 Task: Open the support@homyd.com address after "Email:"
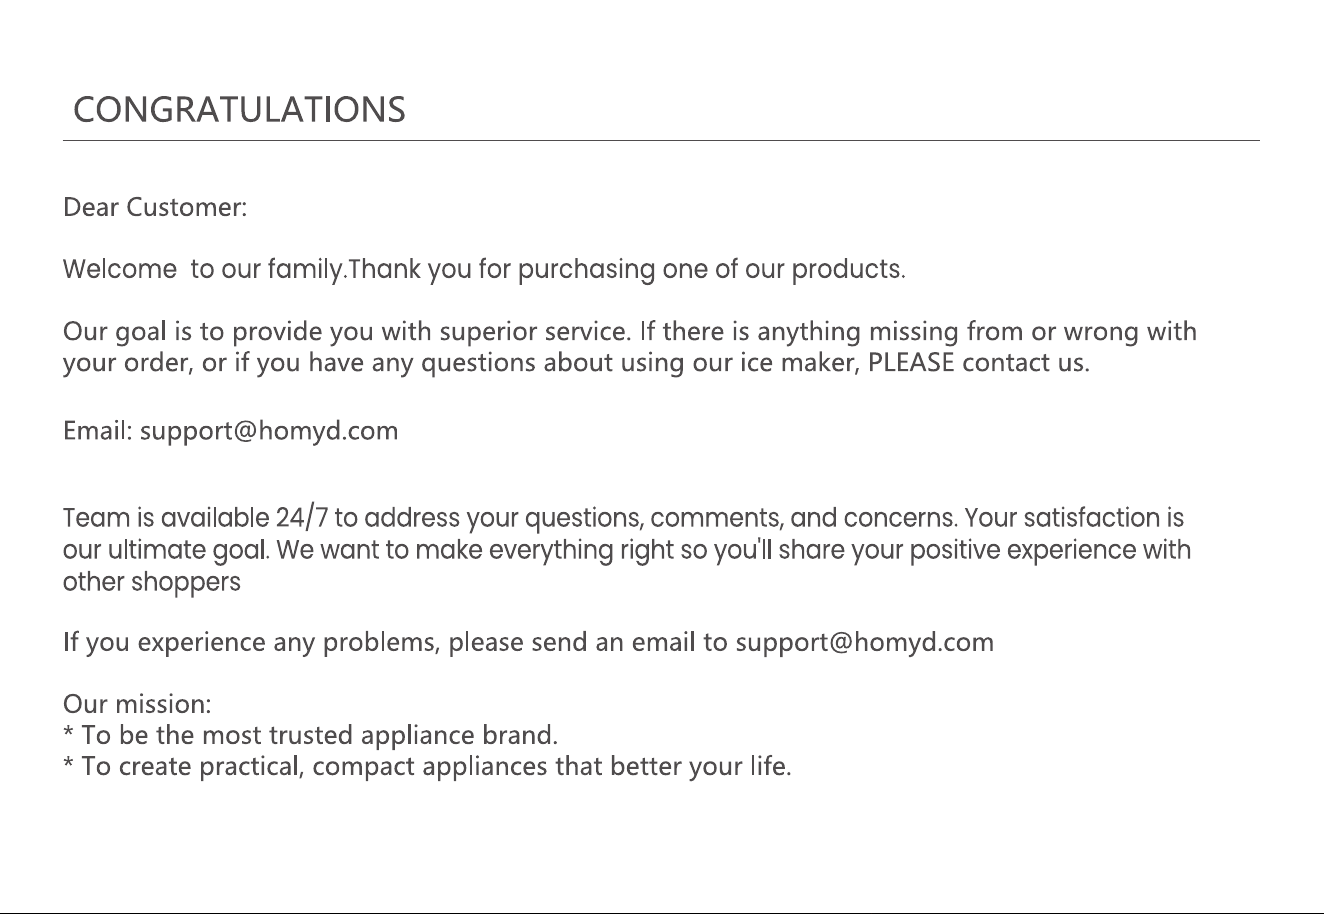point(269,432)
